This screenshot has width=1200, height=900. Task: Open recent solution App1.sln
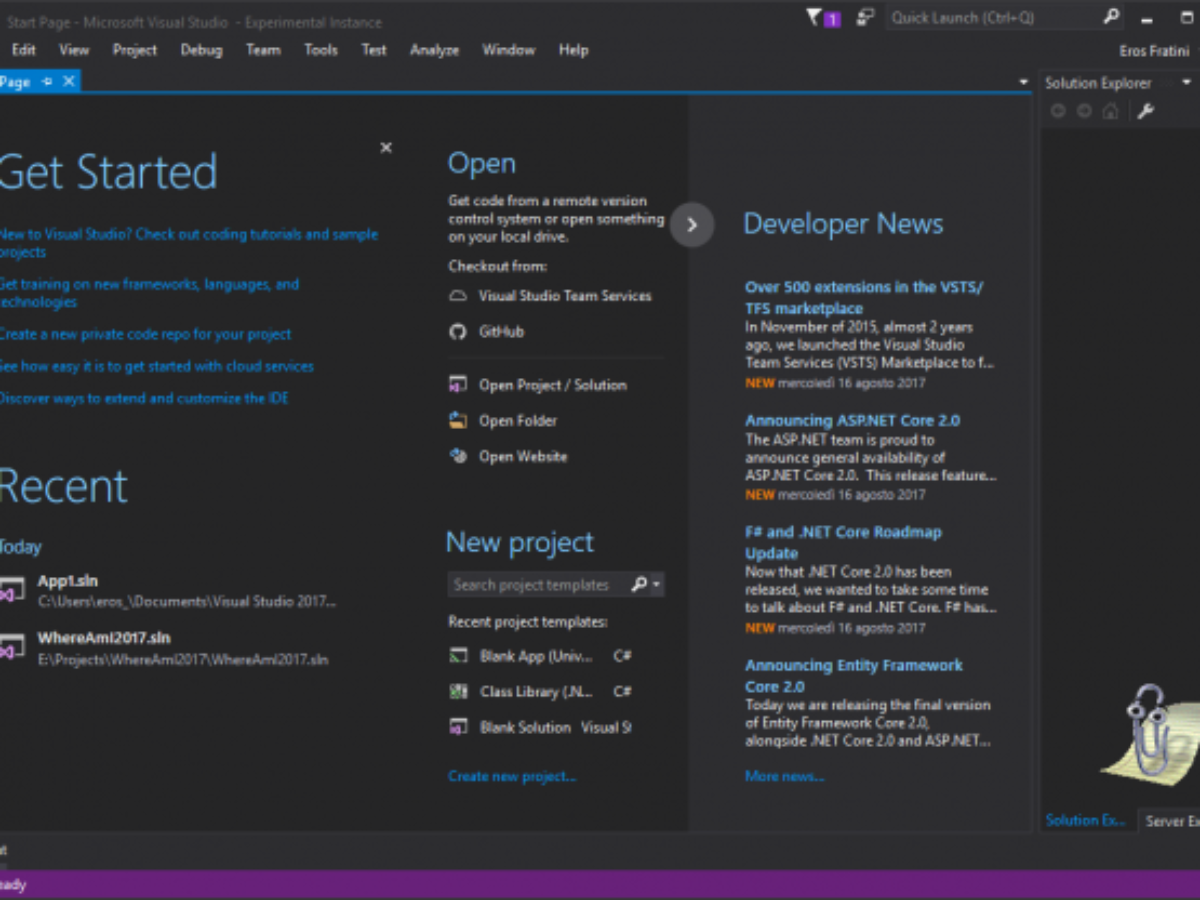(x=68, y=581)
